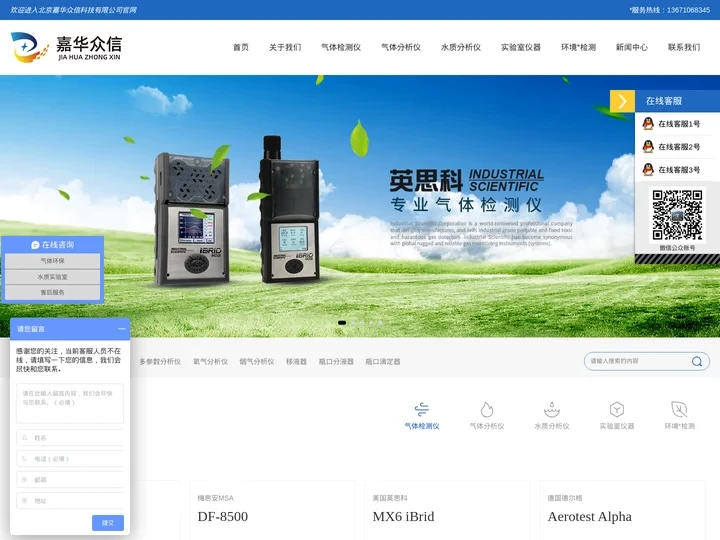Select the 实验室仪器 hexagon icon
Viewport: 720px width, 540px height.
click(x=617, y=409)
